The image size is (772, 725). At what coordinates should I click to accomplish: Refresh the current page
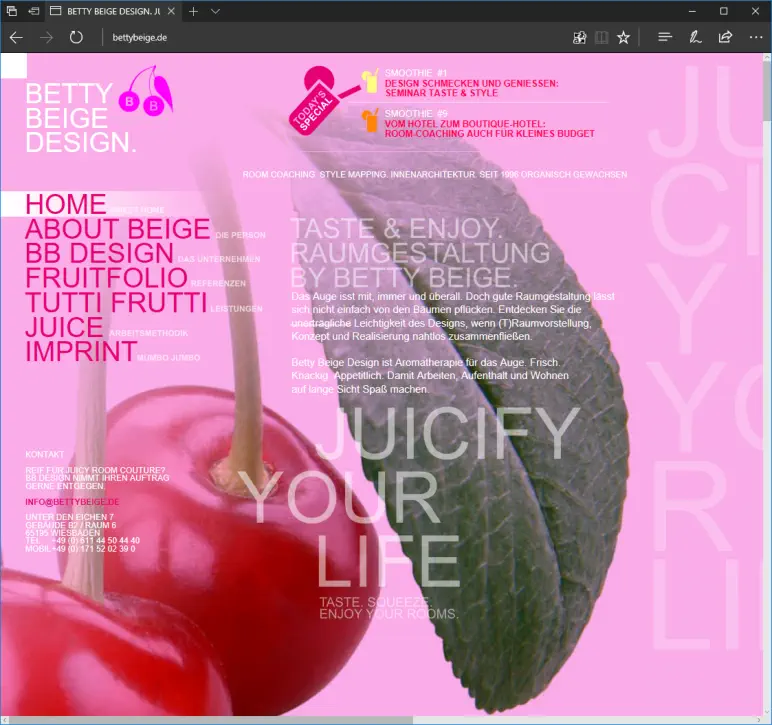click(76, 37)
